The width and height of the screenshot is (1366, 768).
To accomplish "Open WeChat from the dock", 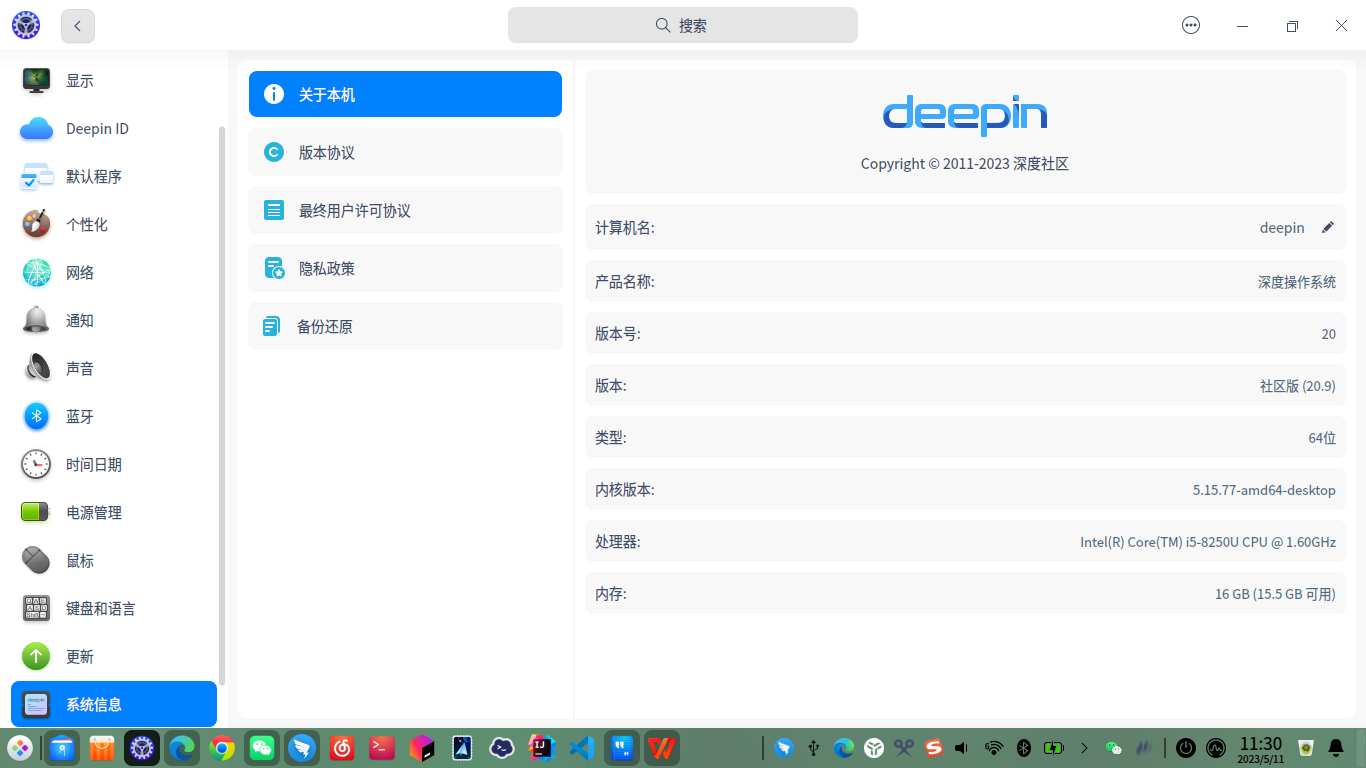I will click(262, 747).
